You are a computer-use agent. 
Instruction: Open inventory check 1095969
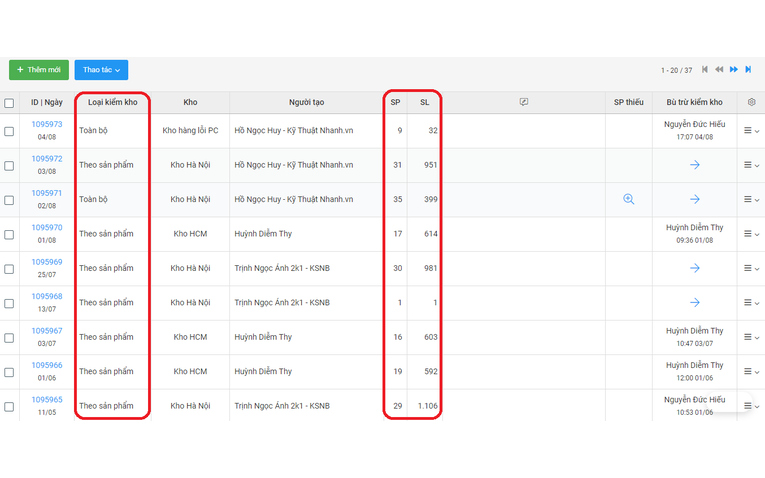tap(47, 262)
